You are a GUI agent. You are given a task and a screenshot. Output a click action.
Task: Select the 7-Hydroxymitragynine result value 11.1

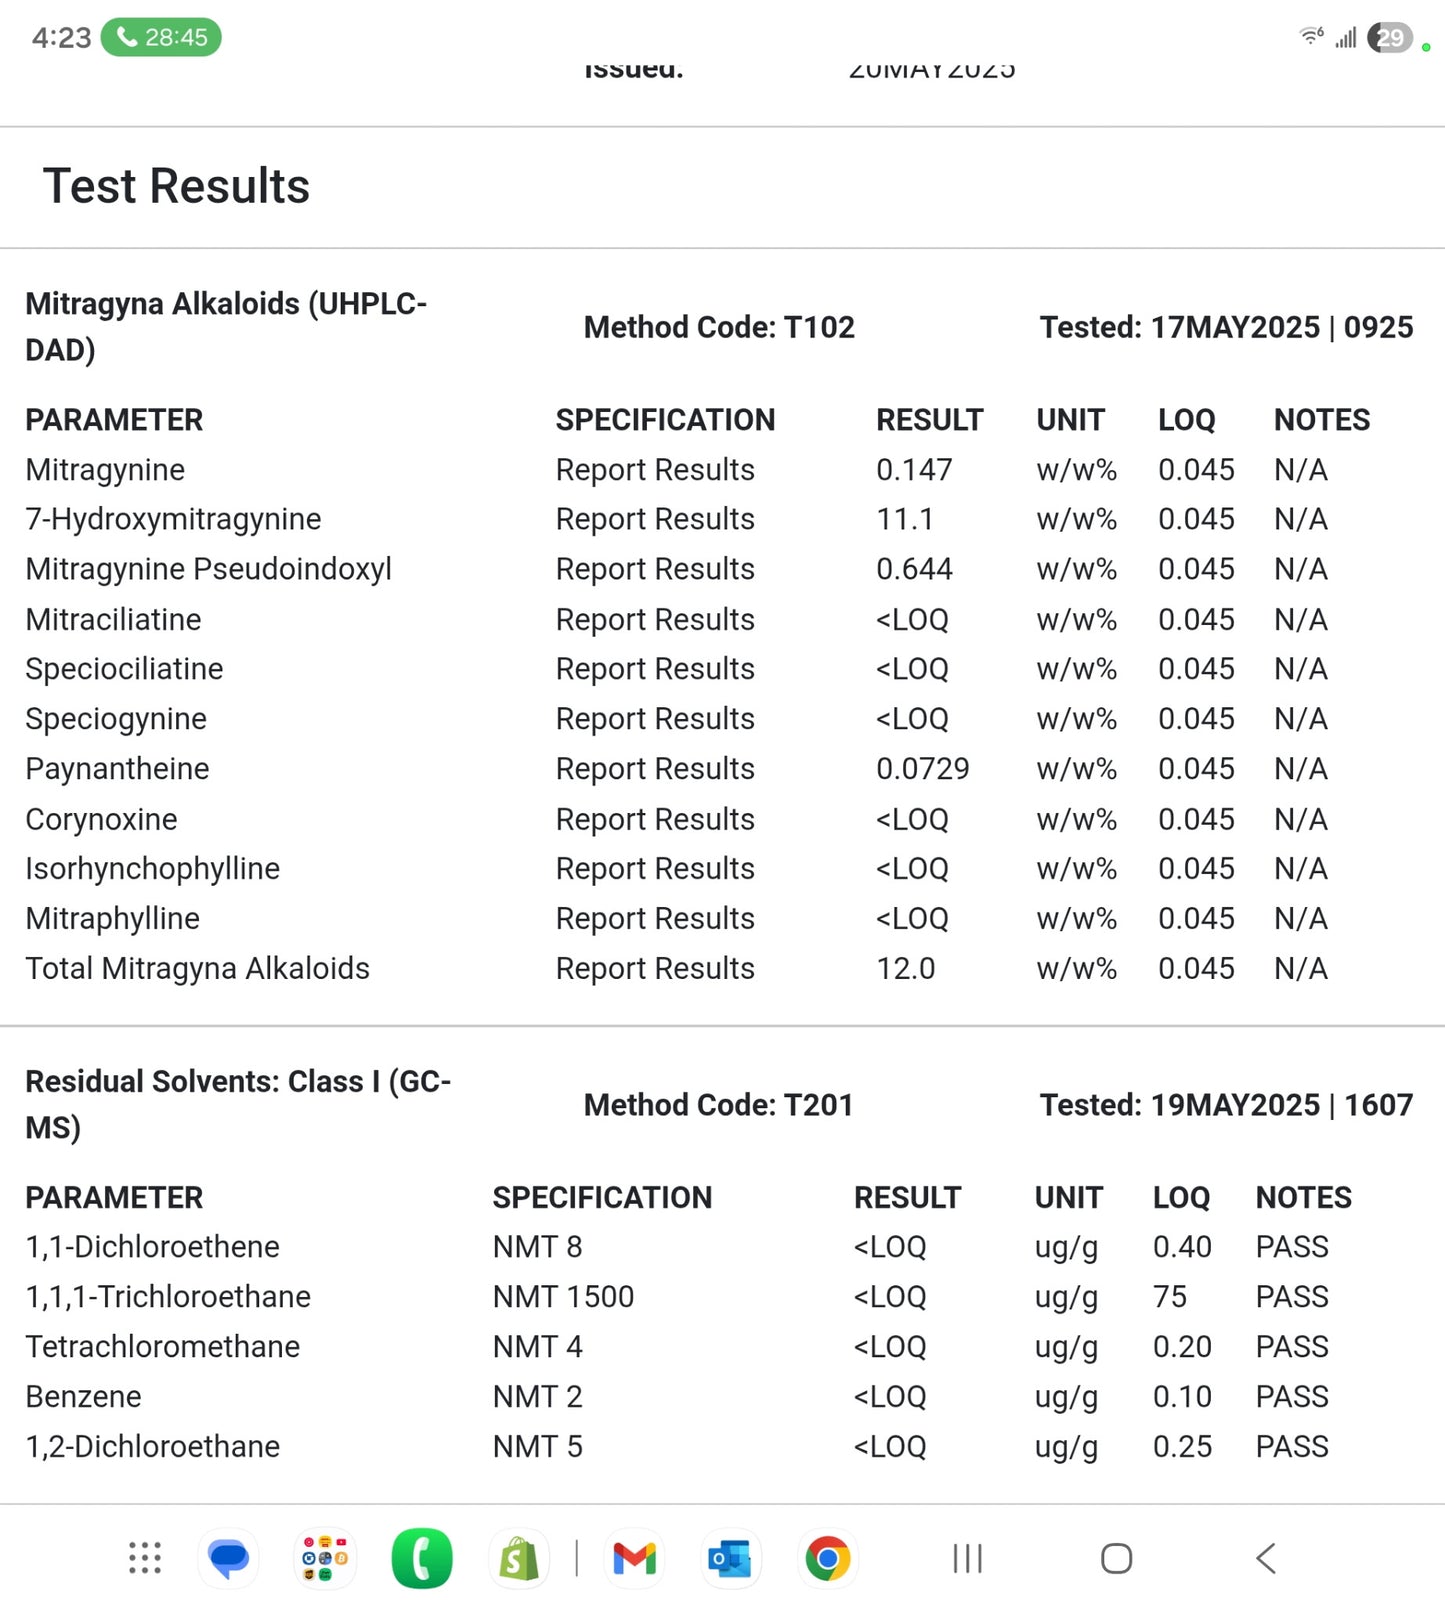pos(904,519)
